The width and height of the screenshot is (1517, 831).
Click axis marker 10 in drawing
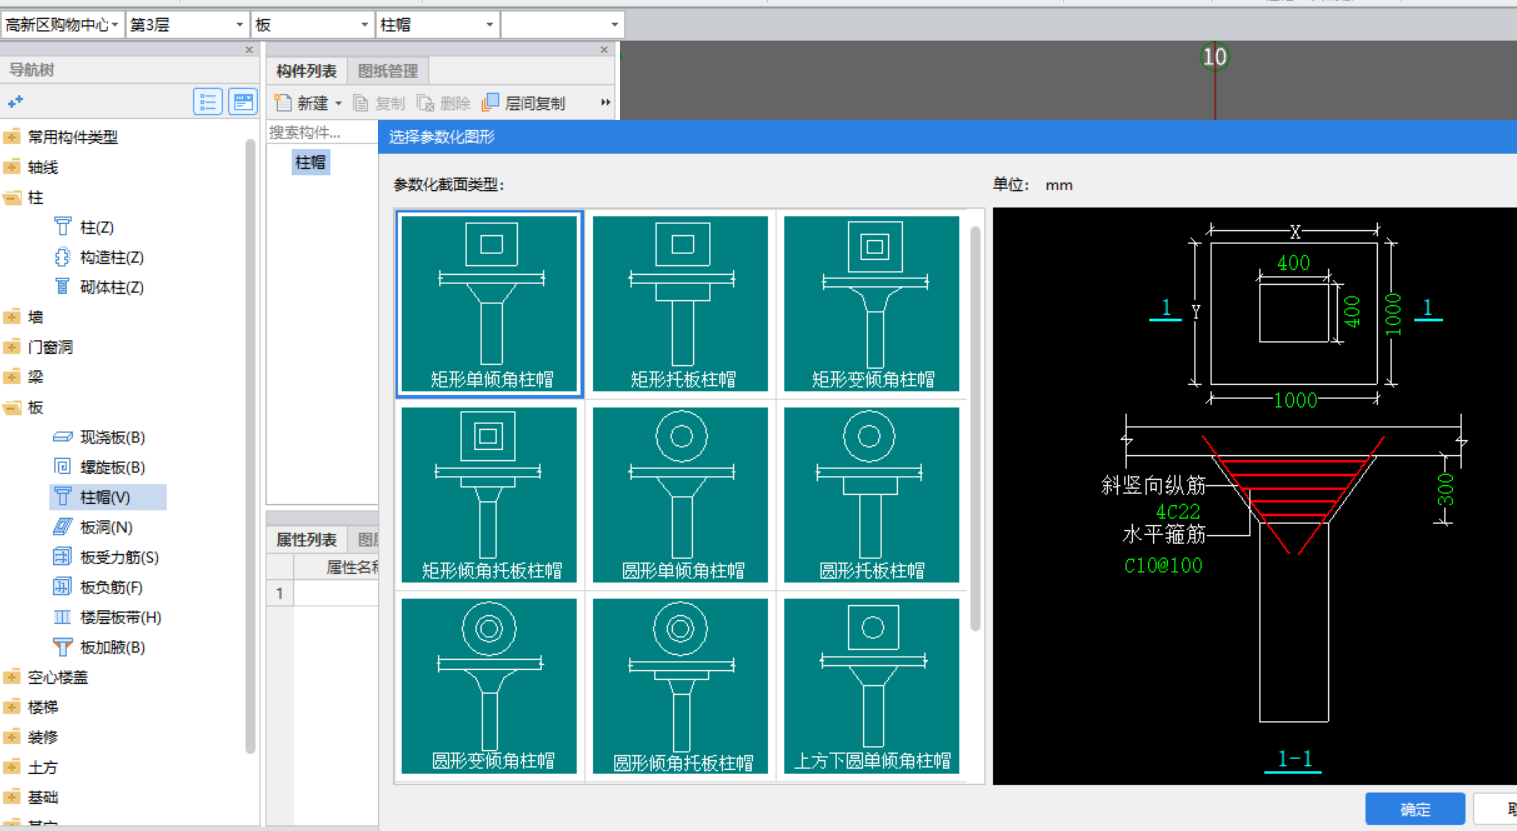(1214, 57)
